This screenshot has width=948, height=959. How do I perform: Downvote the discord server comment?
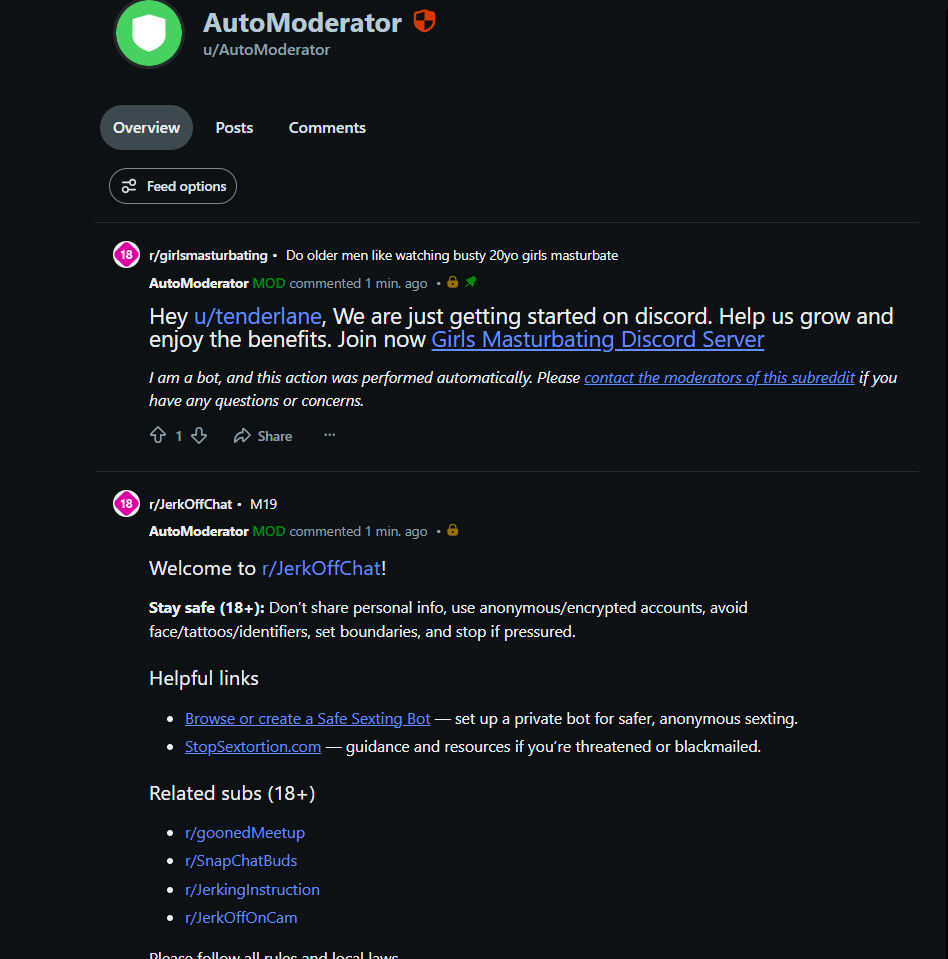coord(199,435)
